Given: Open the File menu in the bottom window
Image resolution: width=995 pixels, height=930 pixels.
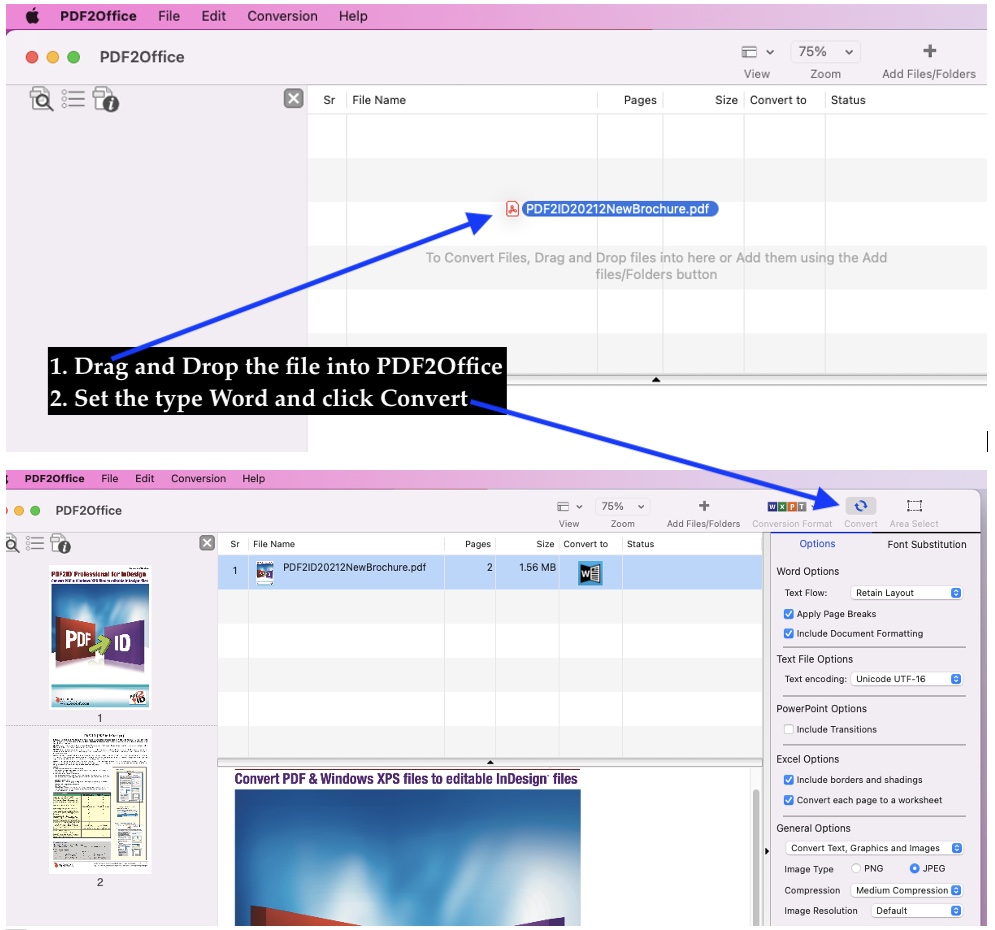Looking at the screenshot, I should tap(110, 478).
